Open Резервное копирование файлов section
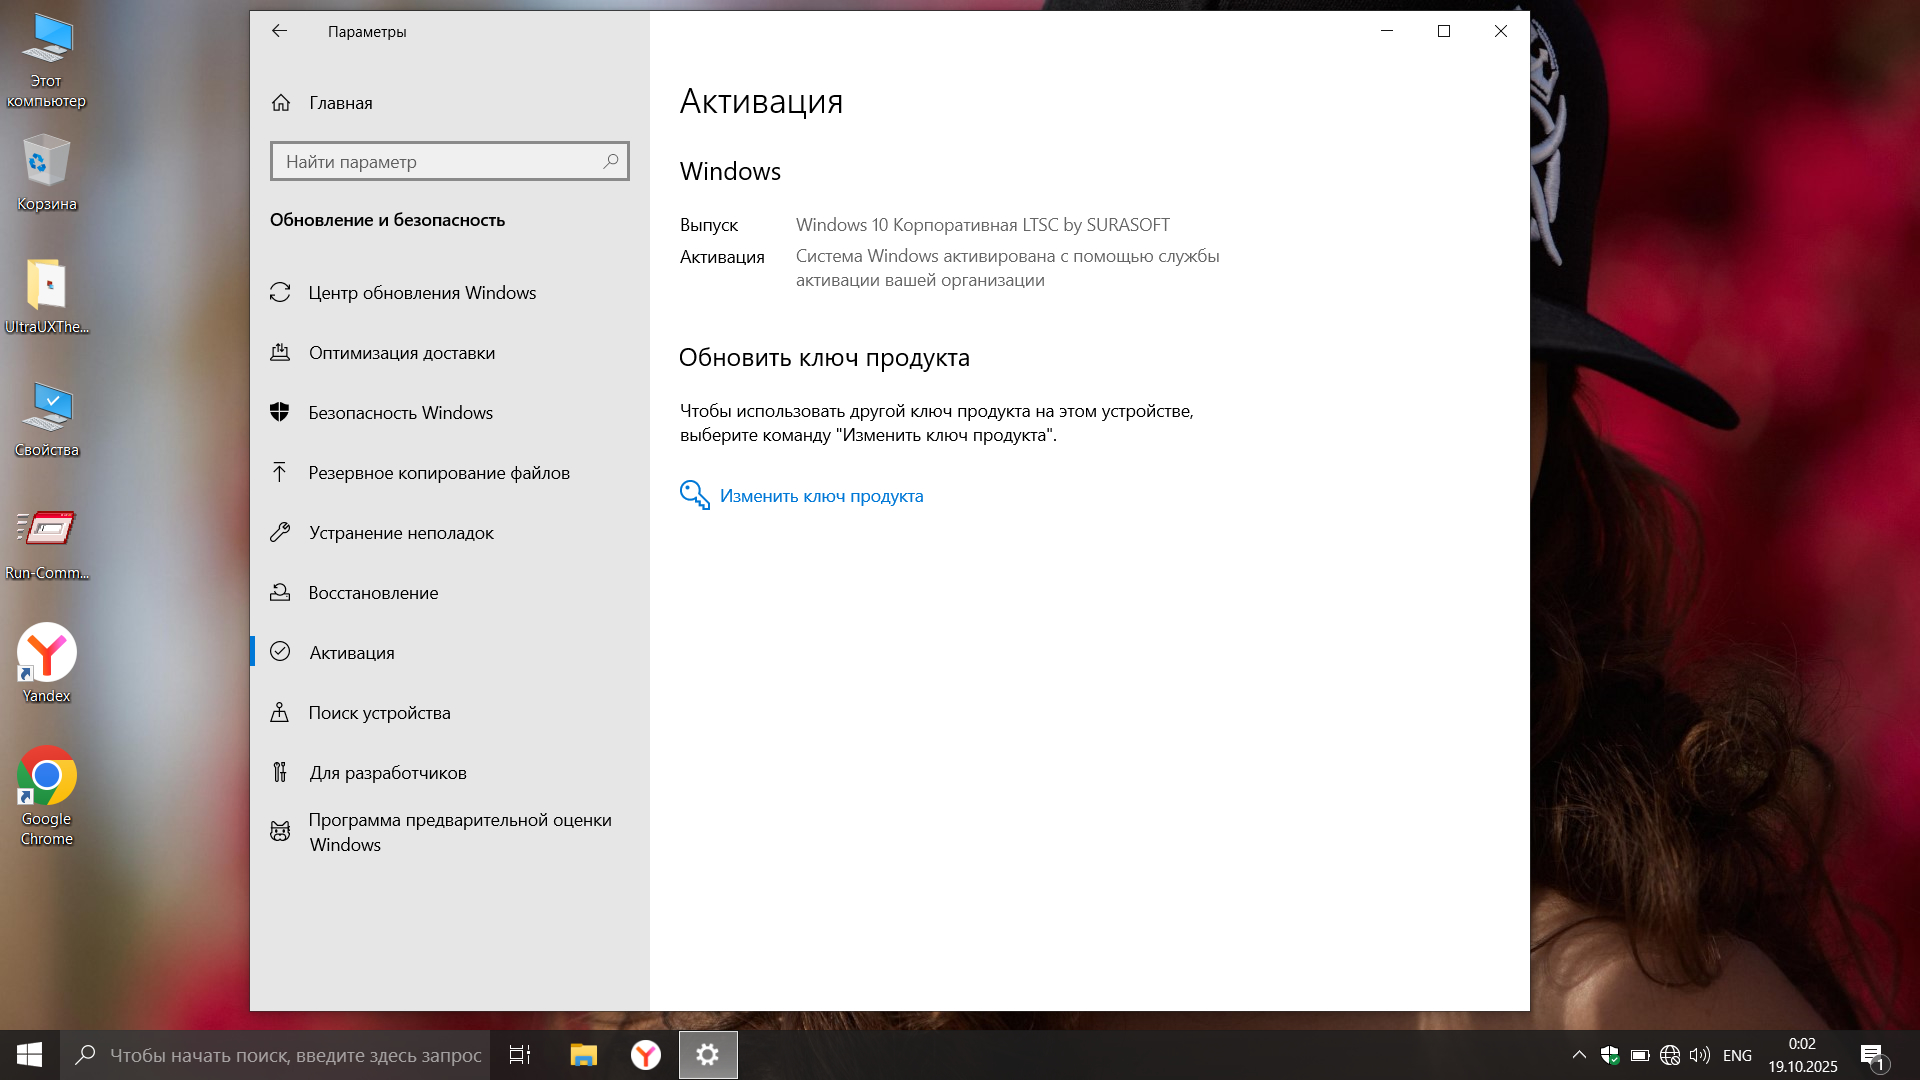 point(438,473)
